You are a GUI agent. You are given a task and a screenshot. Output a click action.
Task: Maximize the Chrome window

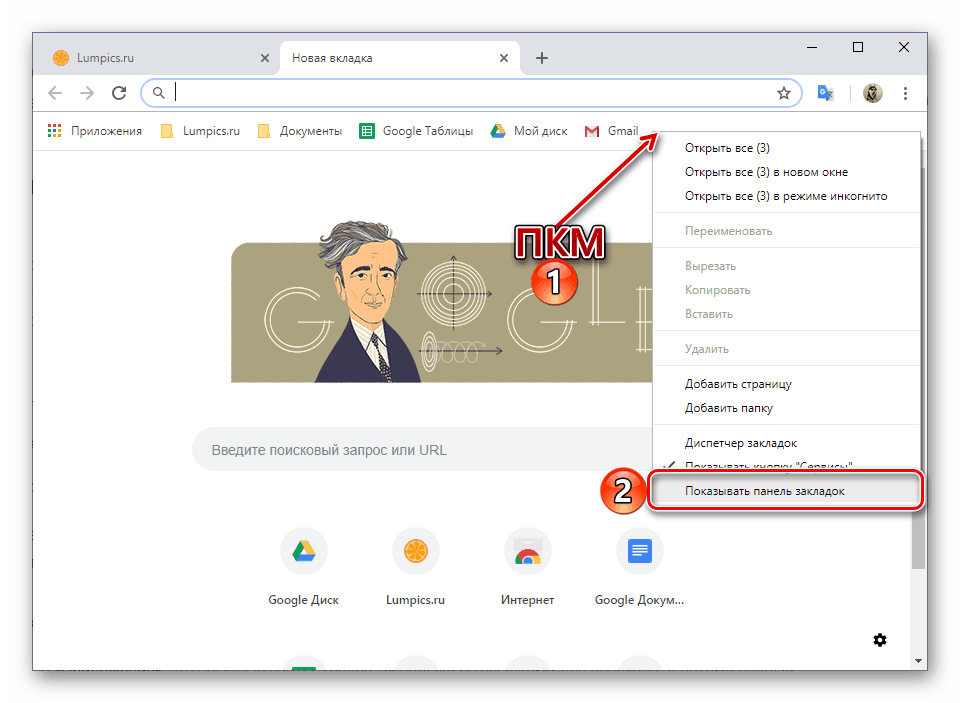[858, 47]
